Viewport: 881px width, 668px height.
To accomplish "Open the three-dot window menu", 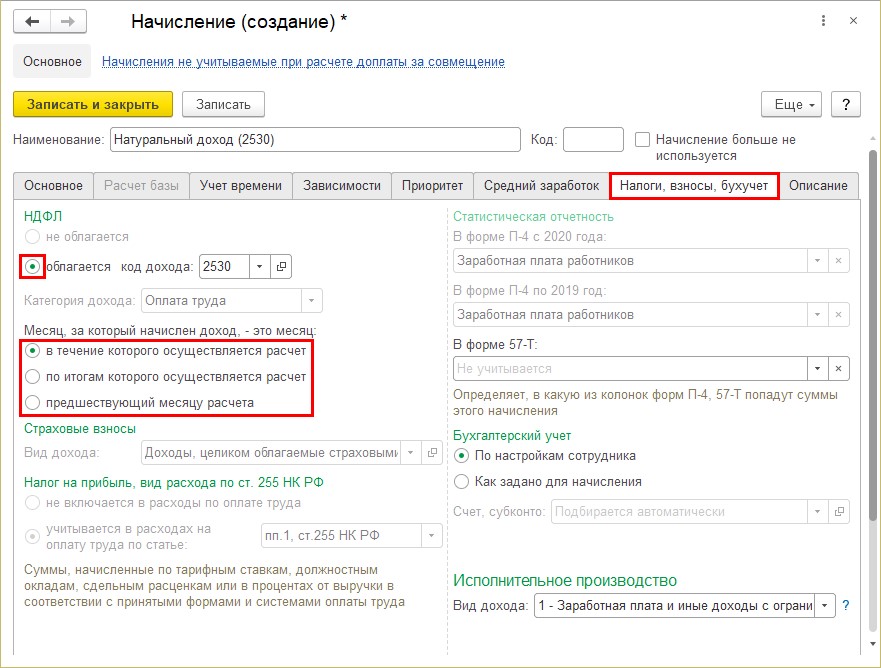I will click(823, 21).
